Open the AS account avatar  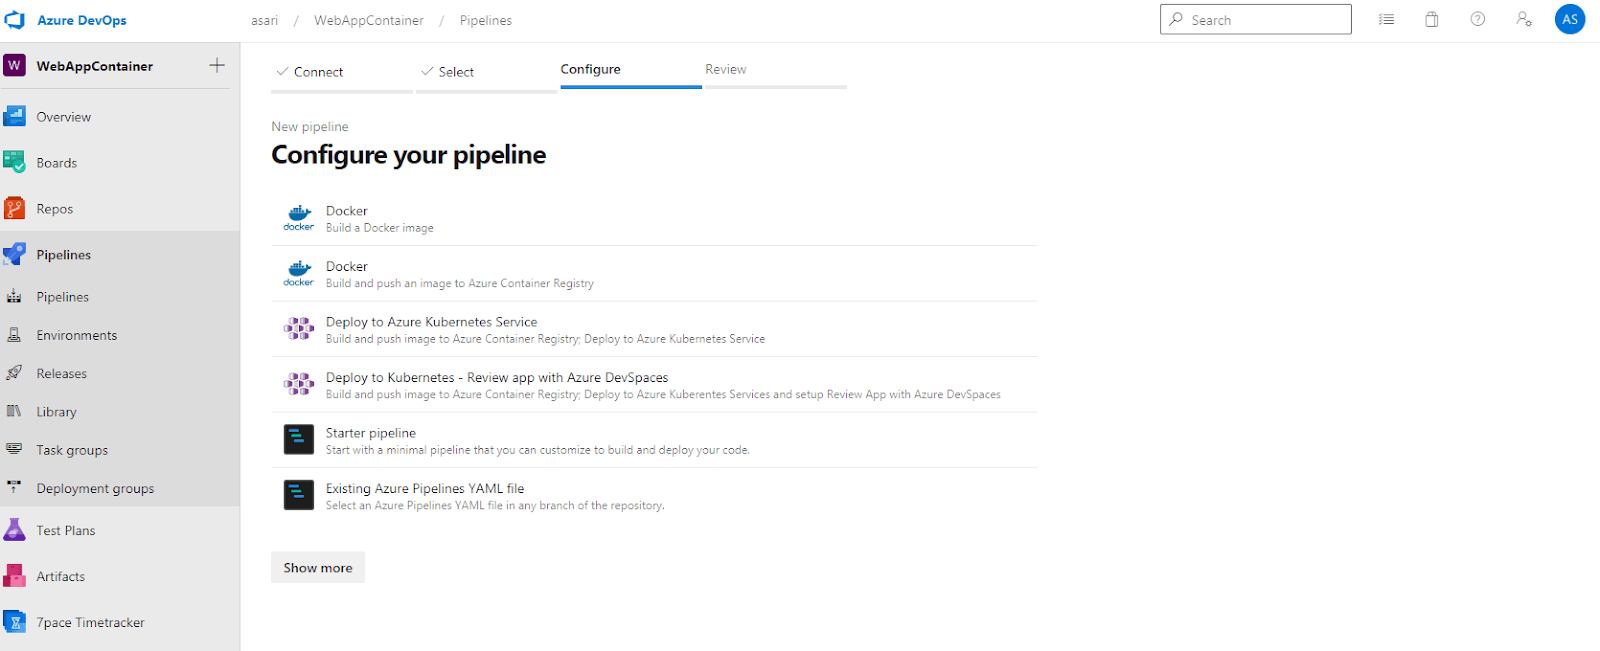(1570, 19)
